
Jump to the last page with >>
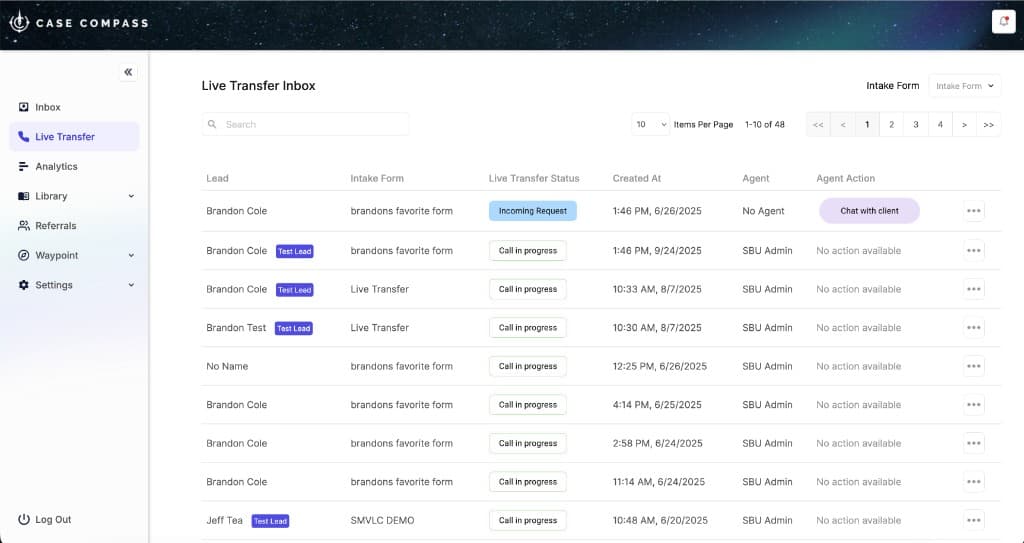pyautogui.click(x=988, y=125)
